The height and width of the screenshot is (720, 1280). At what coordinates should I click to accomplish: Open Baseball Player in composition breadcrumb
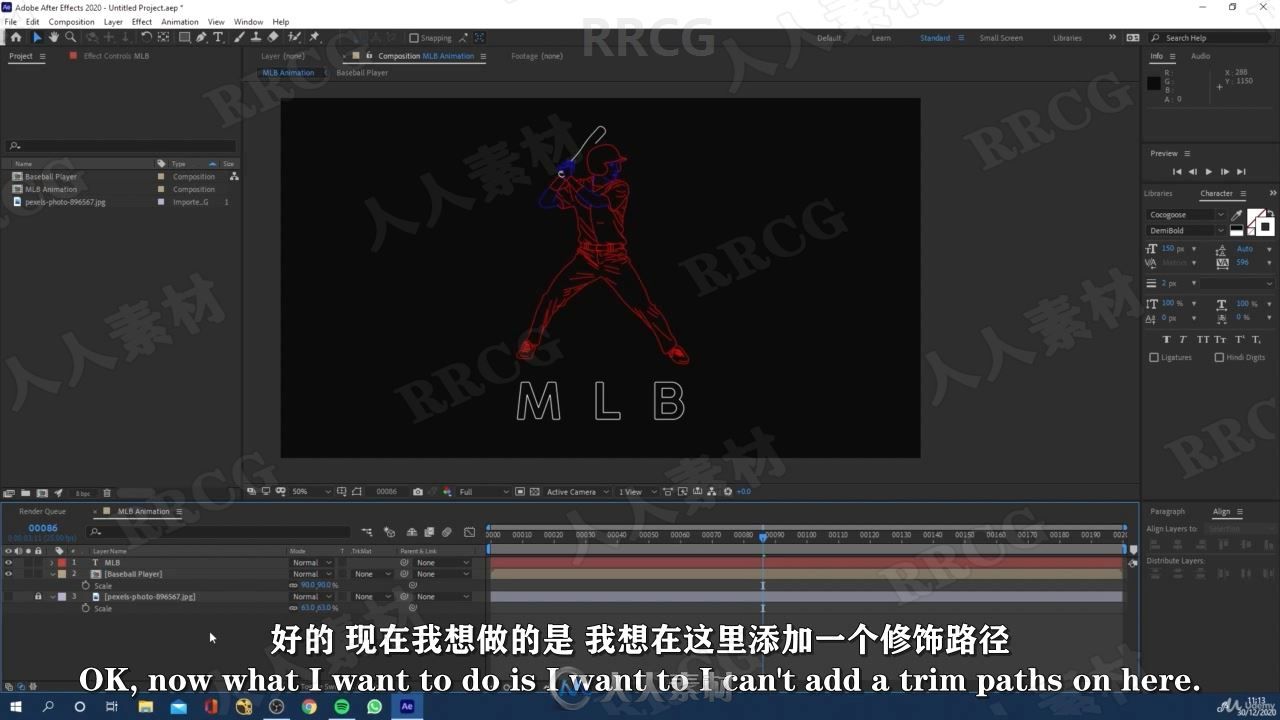[x=362, y=73]
